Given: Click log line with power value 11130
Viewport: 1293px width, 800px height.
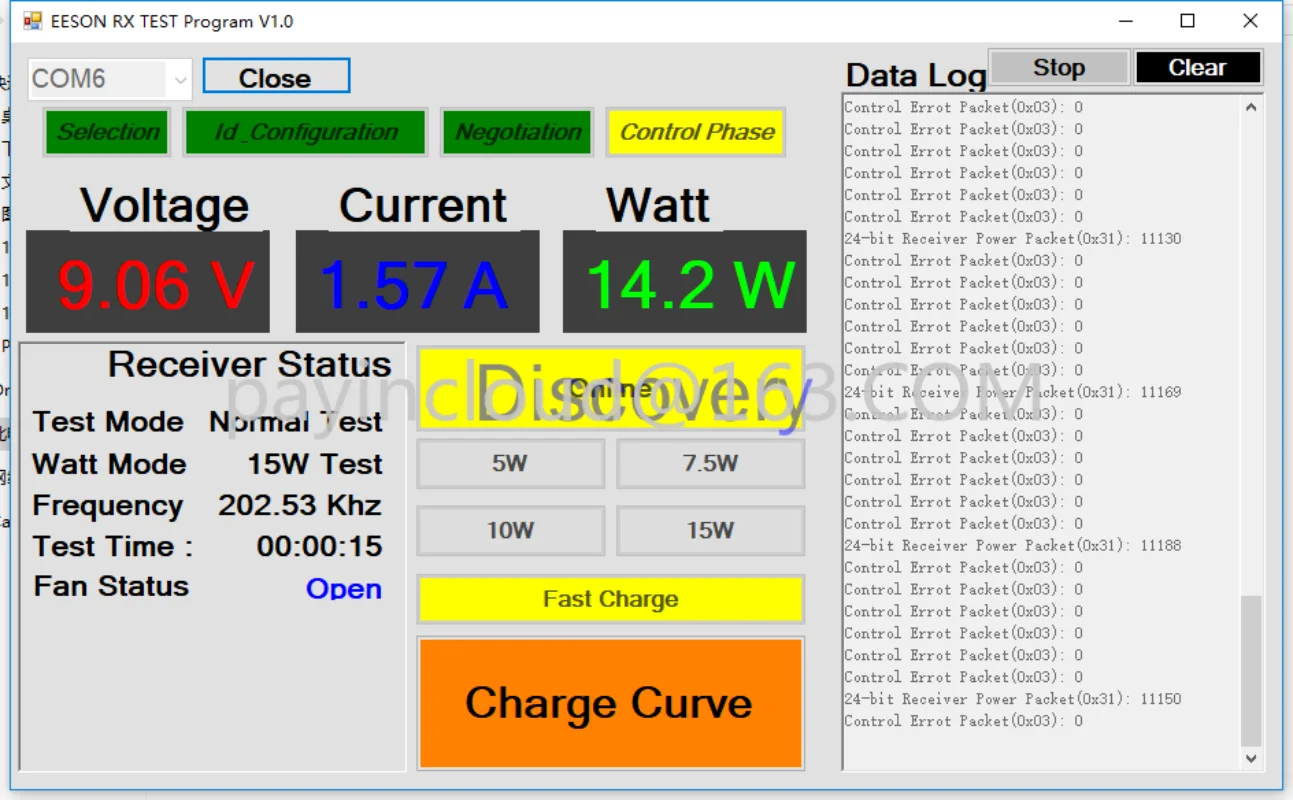Looking at the screenshot, I should tap(1012, 239).
